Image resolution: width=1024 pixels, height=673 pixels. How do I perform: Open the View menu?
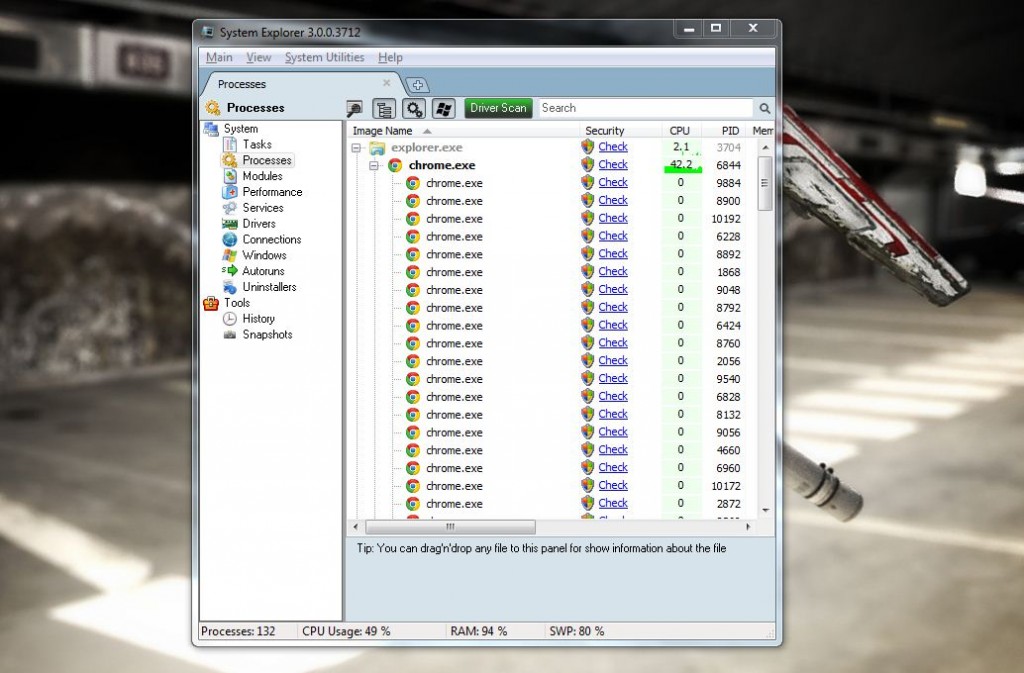pyautogui.click(x=259, y=57)
